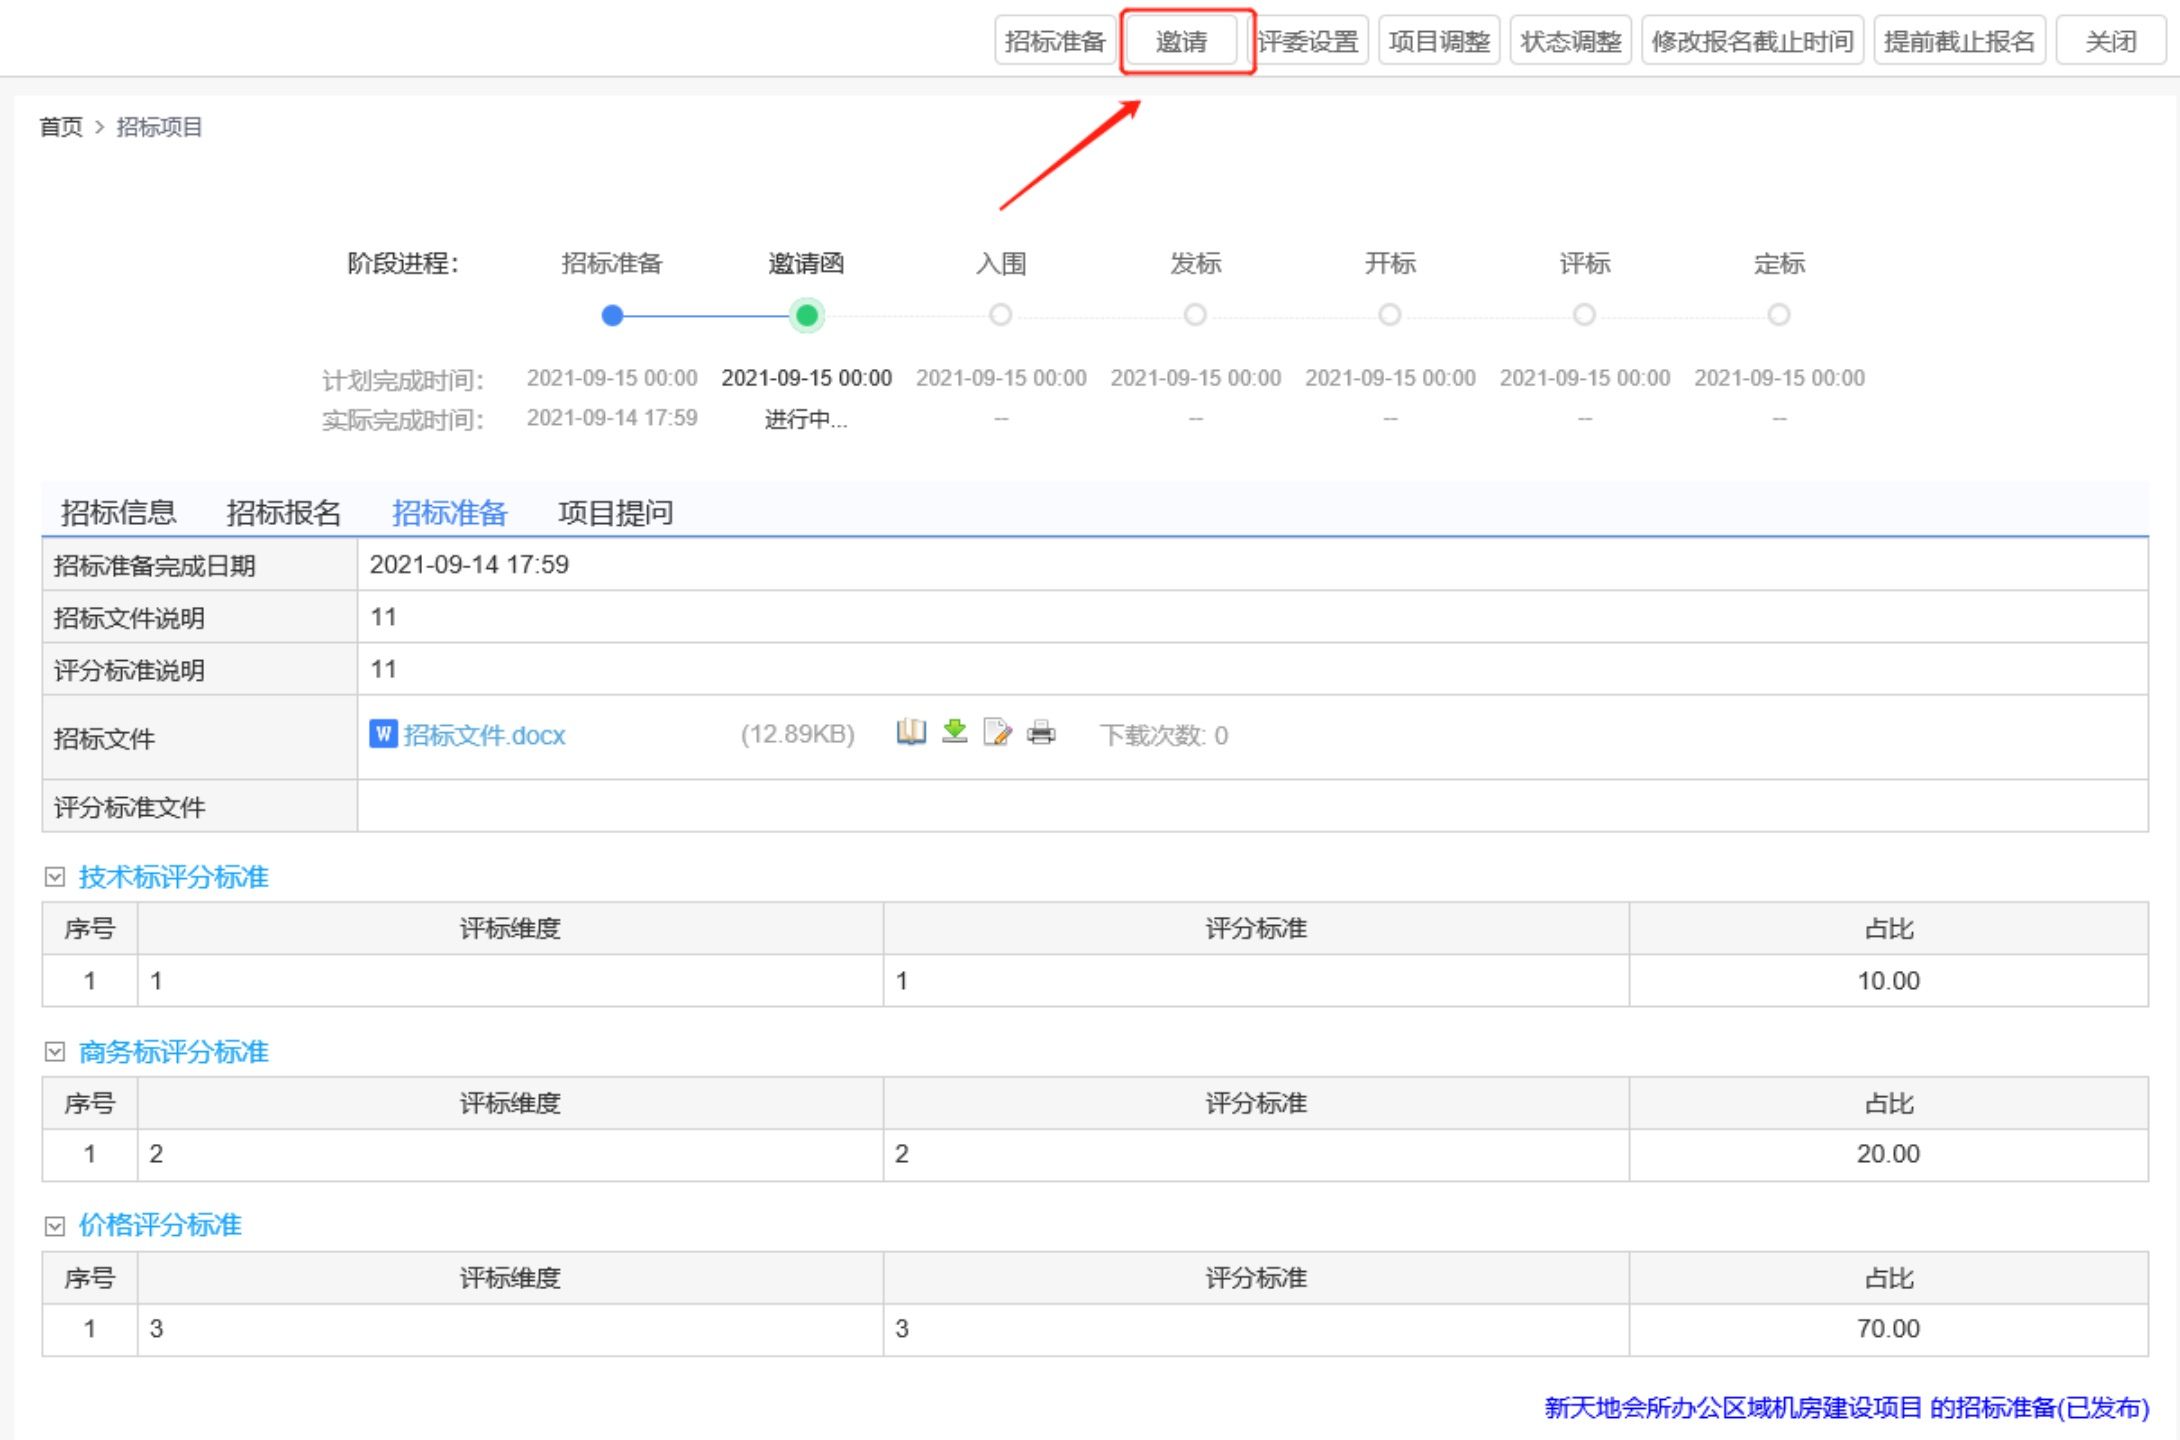
Task: Click the 提前截止报名 button
Action: tap(1958, 42)
